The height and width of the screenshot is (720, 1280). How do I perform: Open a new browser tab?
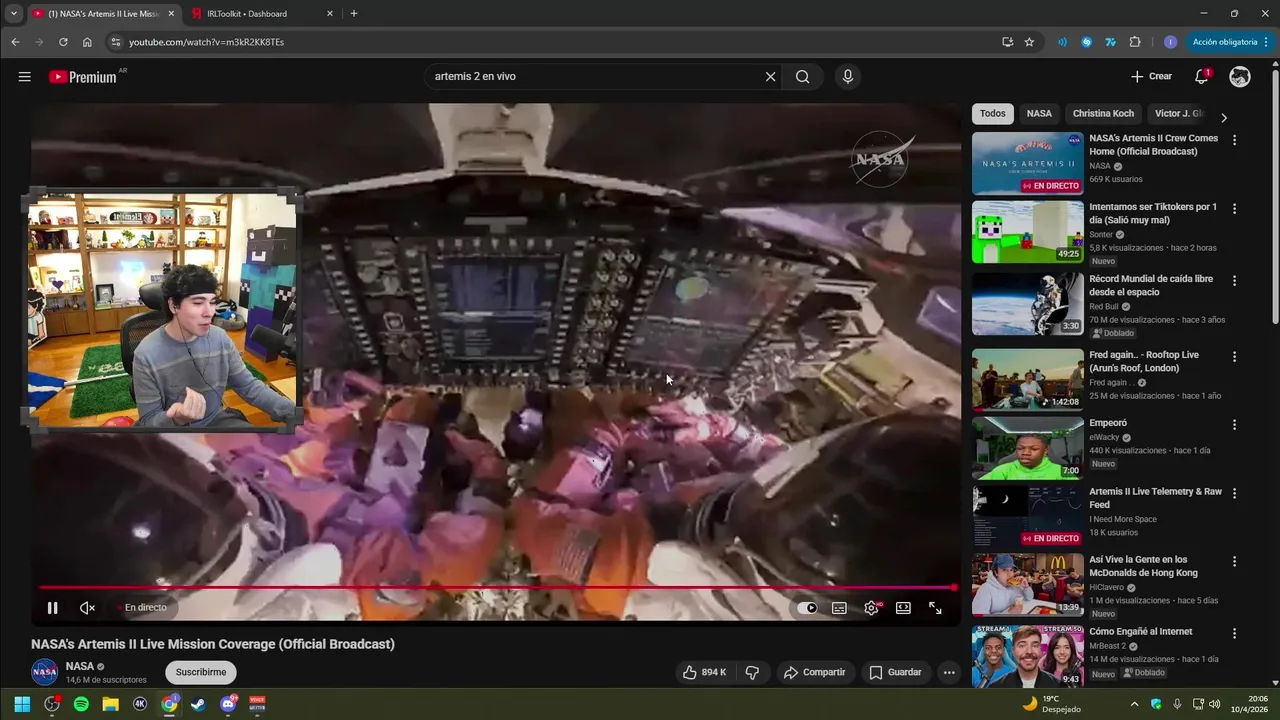tap(354, 14)
